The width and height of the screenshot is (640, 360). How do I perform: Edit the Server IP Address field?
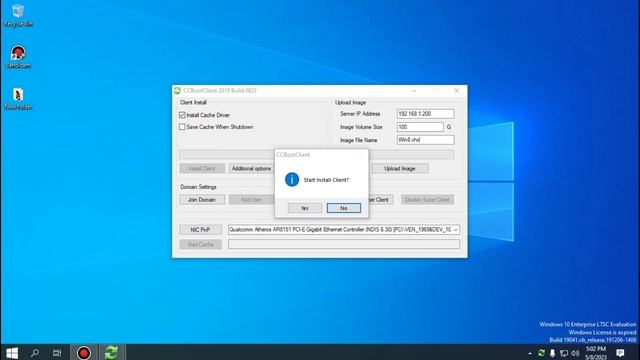pos(425,114)
